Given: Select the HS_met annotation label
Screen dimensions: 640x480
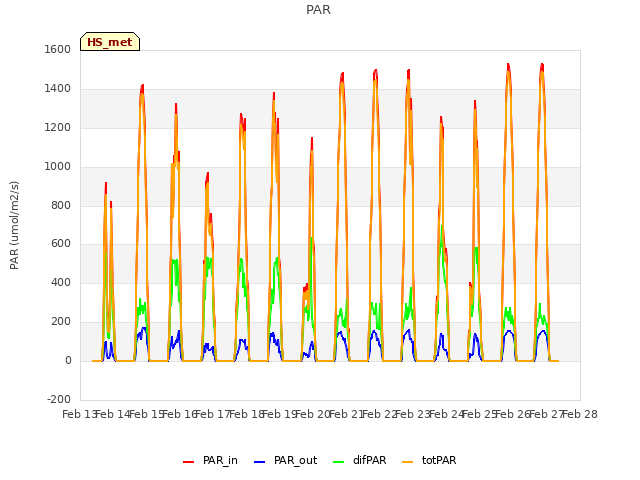Looking at the screenshot, I should coord(110,42).
